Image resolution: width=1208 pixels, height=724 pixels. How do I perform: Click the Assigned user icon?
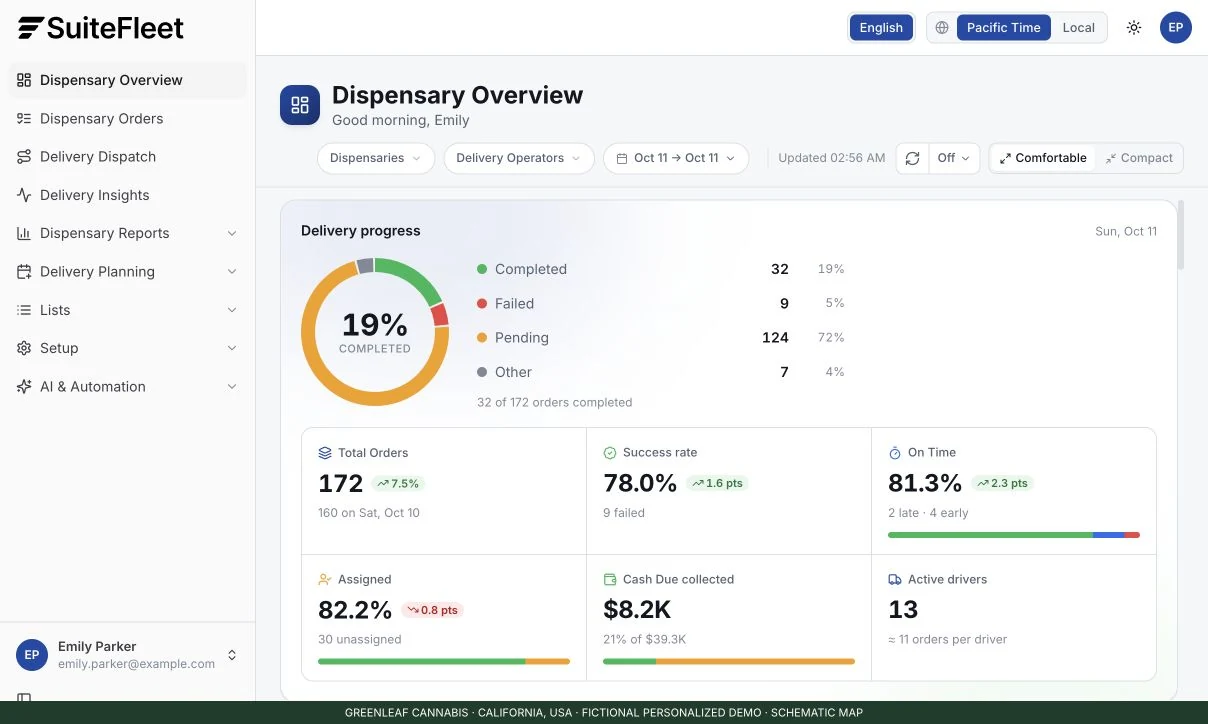325,580
